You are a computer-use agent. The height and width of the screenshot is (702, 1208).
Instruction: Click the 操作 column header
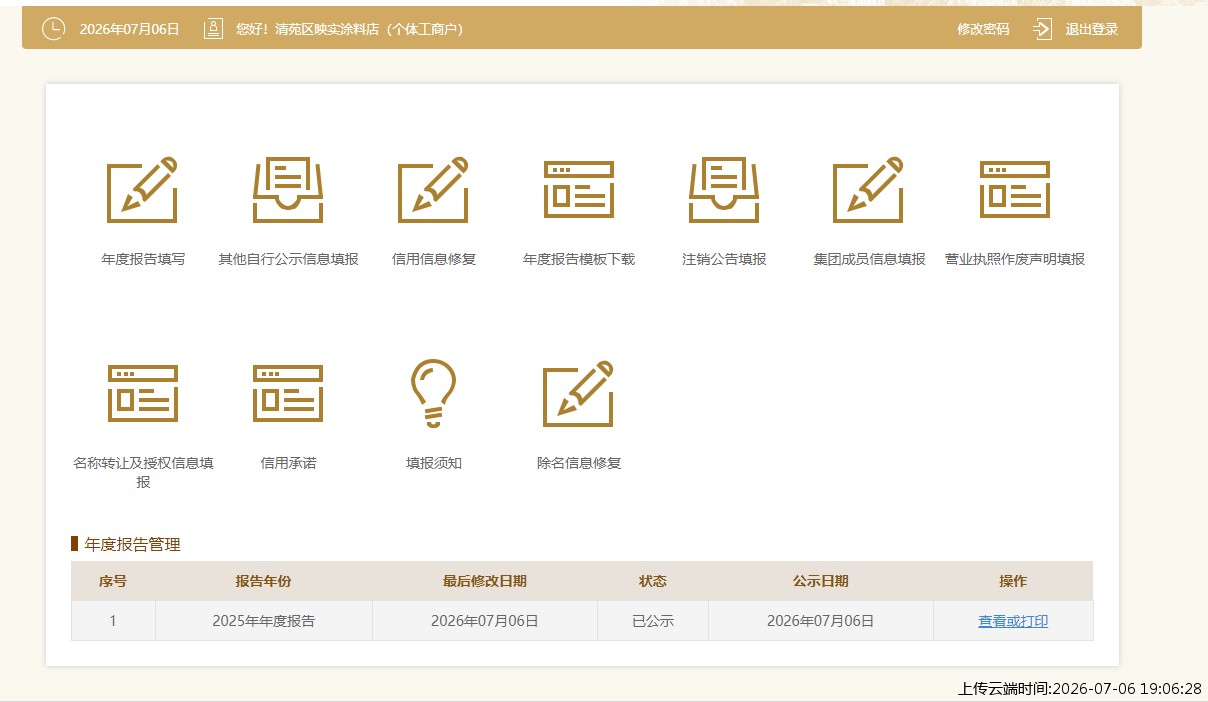1013,581
